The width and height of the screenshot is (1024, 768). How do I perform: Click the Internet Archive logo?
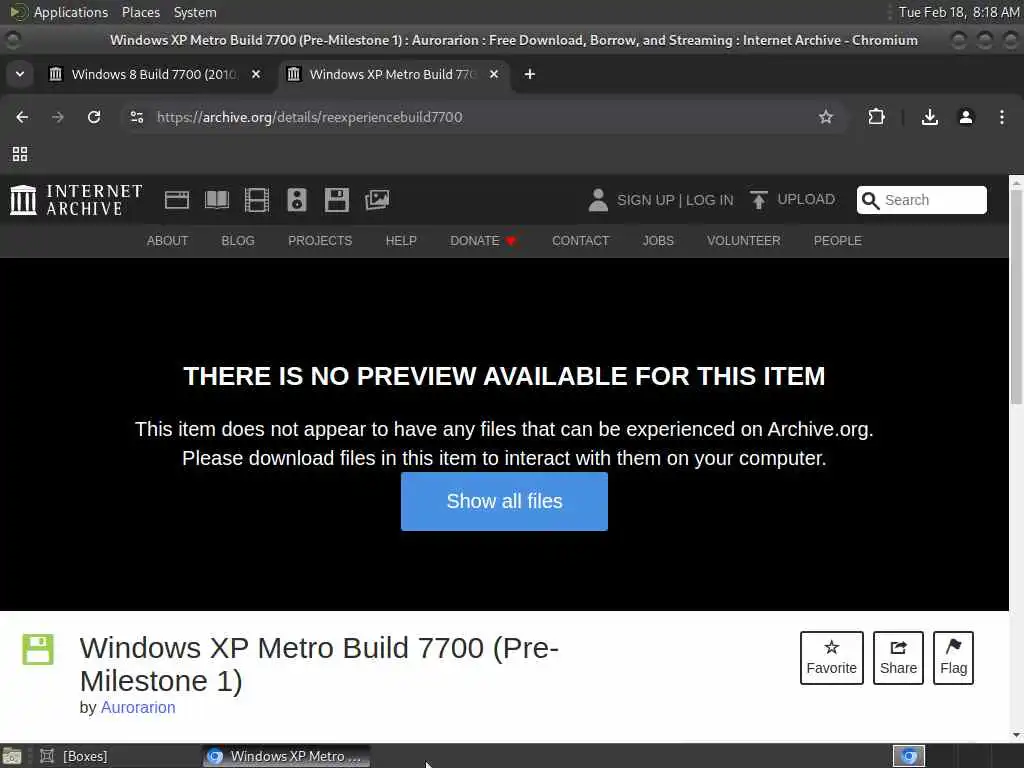[x=76, y=200]
